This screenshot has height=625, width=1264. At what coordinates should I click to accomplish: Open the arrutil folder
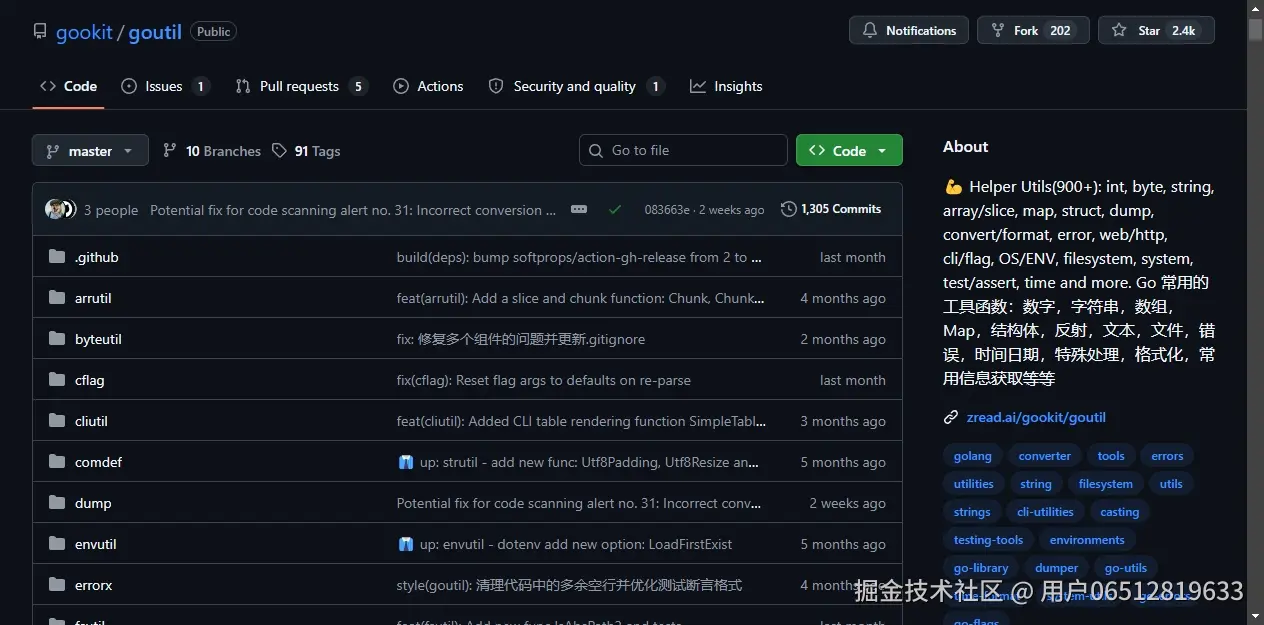93,298
